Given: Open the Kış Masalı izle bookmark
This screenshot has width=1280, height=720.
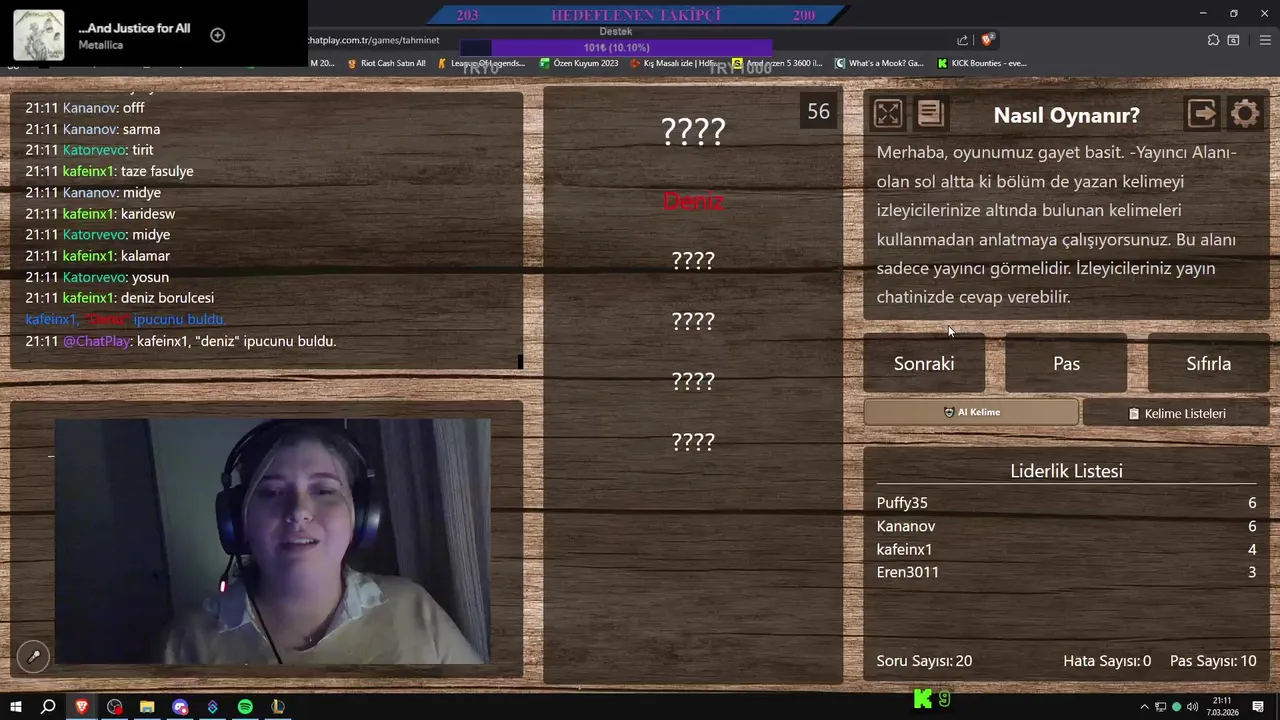Looking at the screenshot, I should 673,63.
